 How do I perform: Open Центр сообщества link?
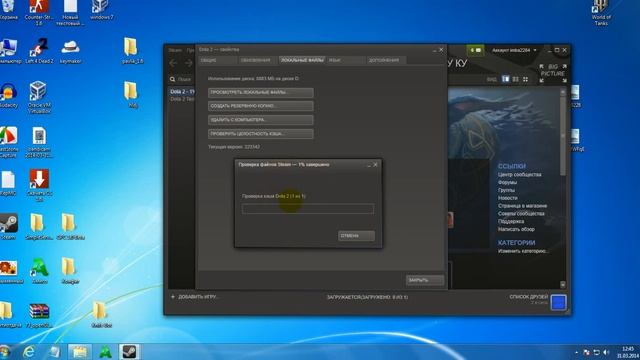click(x=520, y=175)
